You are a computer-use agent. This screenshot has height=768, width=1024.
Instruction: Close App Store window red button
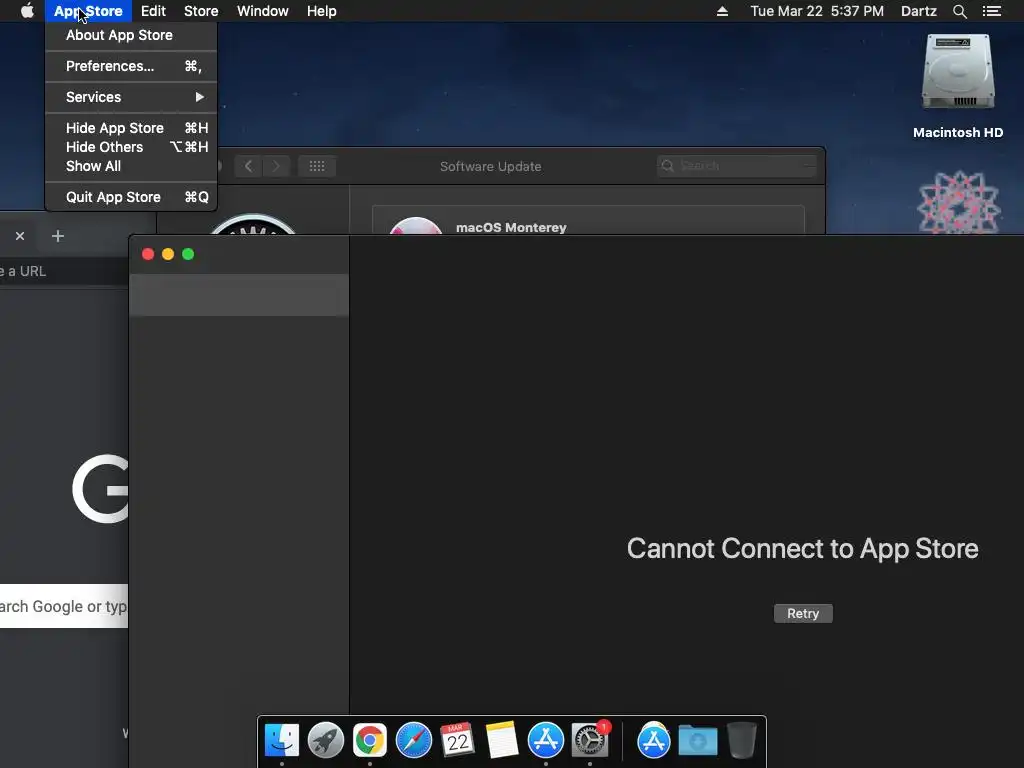148,254
